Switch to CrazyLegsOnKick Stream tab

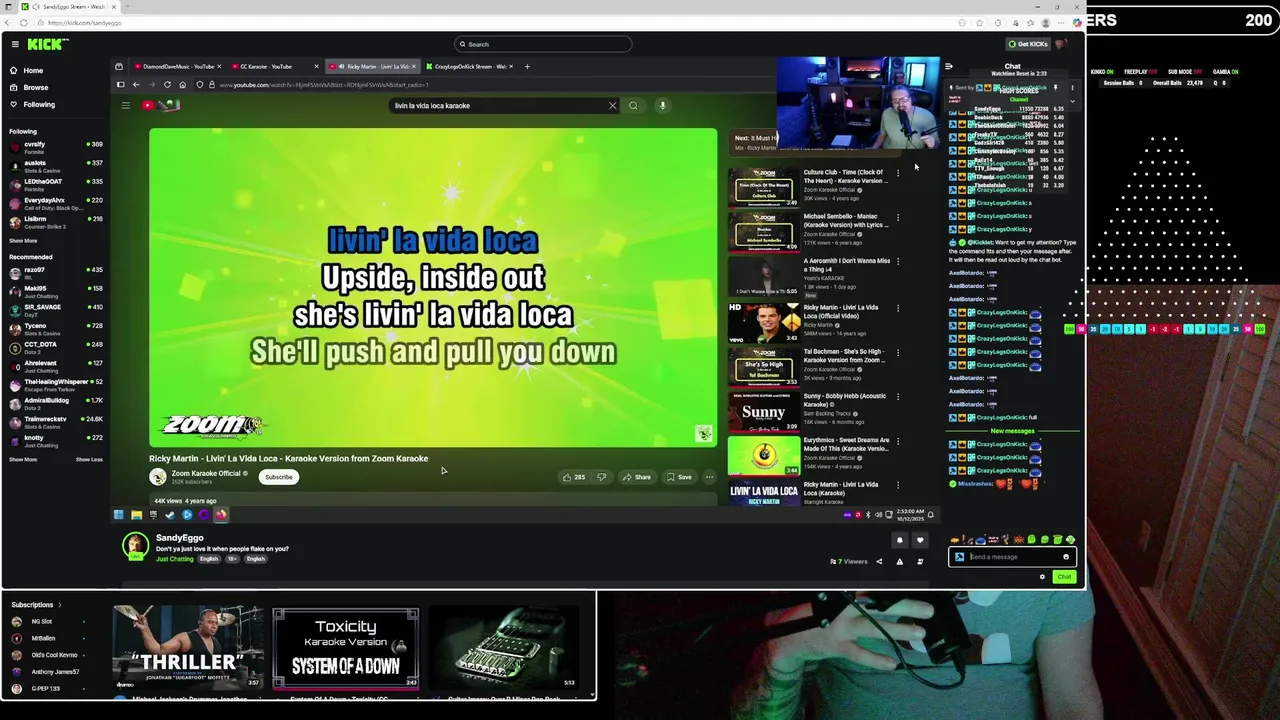pyautogui.click(x=468, y=67)
